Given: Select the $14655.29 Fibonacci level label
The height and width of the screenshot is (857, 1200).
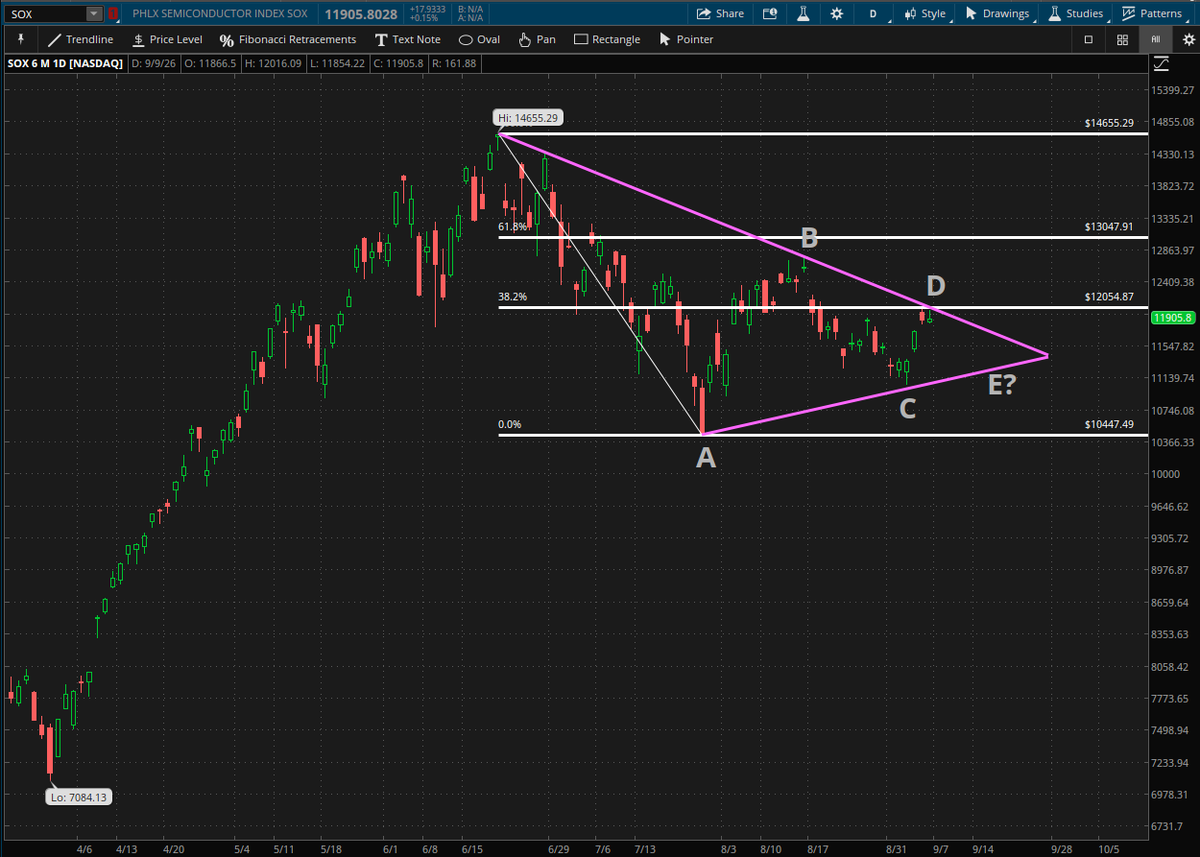Looking at the screenshot, I should (x=1109, y=123).
